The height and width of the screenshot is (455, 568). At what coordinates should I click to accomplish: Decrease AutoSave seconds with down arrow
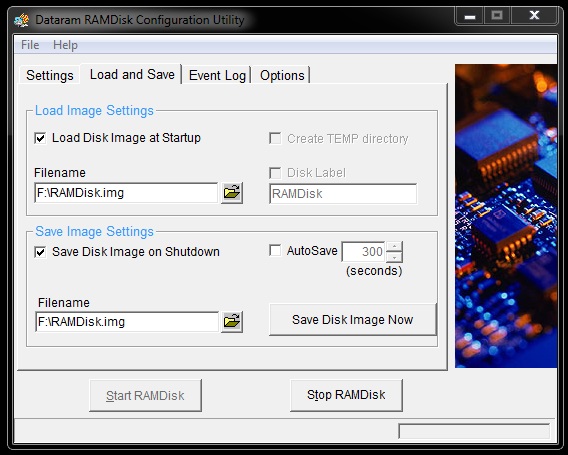click(x=394, y=257)
